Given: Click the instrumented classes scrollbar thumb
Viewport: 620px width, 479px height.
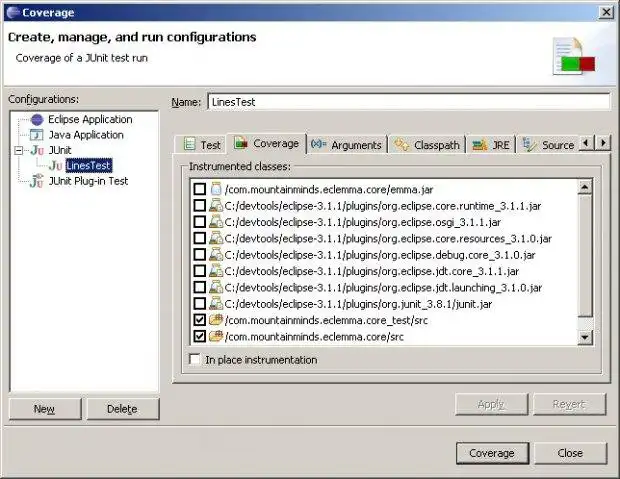Looking at the screenshot, I should click(x=585, y=256).
